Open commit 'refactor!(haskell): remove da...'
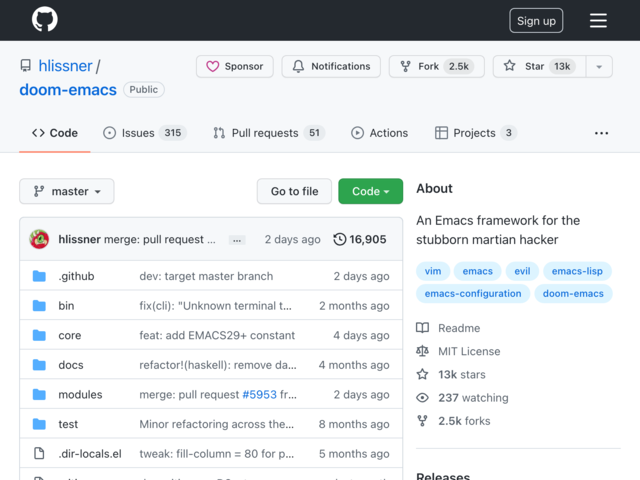Image resolution: width=640 pixels, height=480 pixels. pos(218,365)
